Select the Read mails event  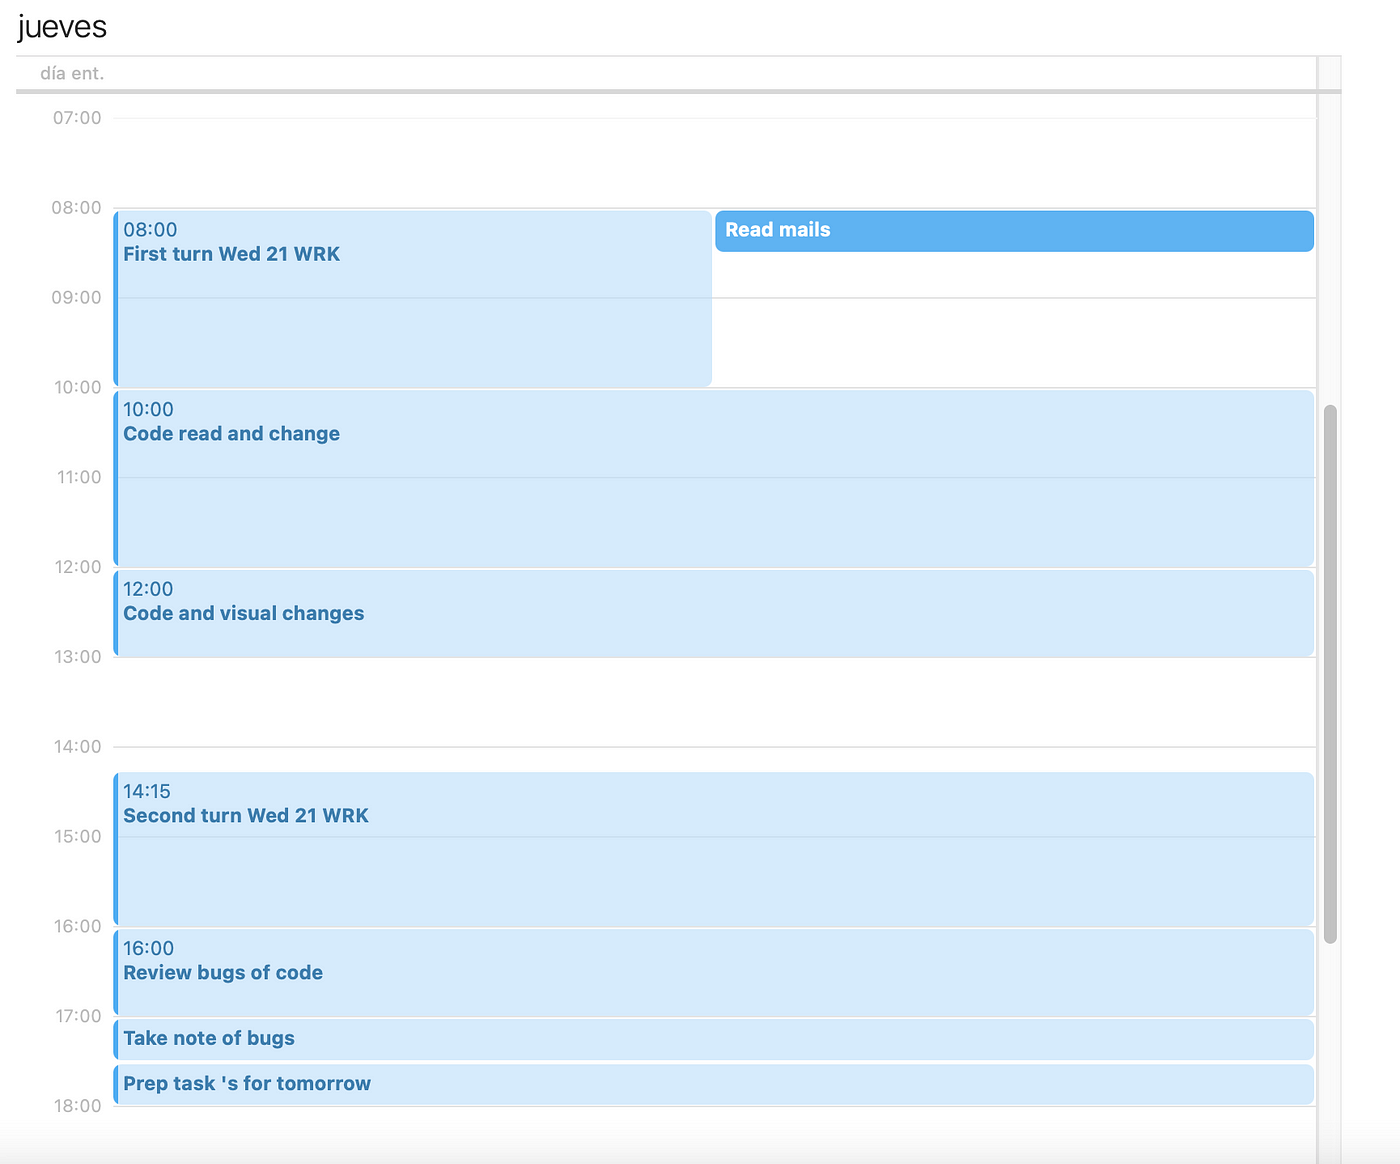[x=1014, y=231]
